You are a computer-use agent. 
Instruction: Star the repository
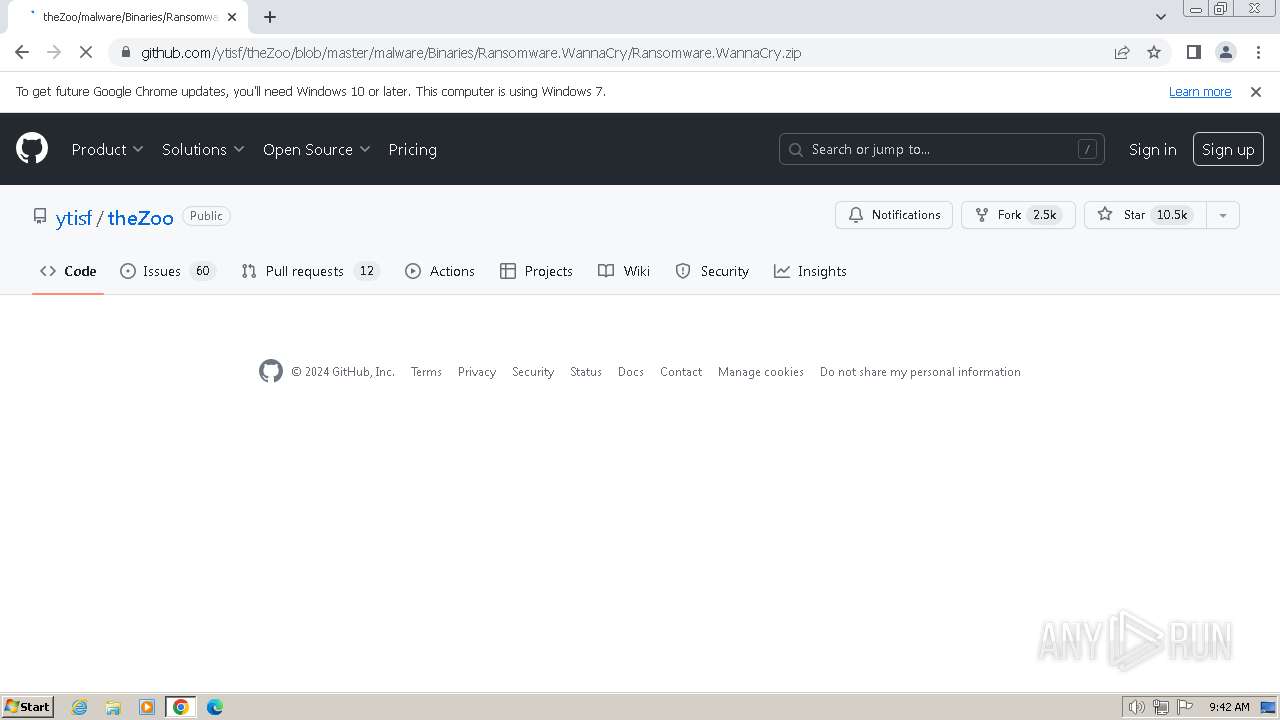pos(1145,215)
